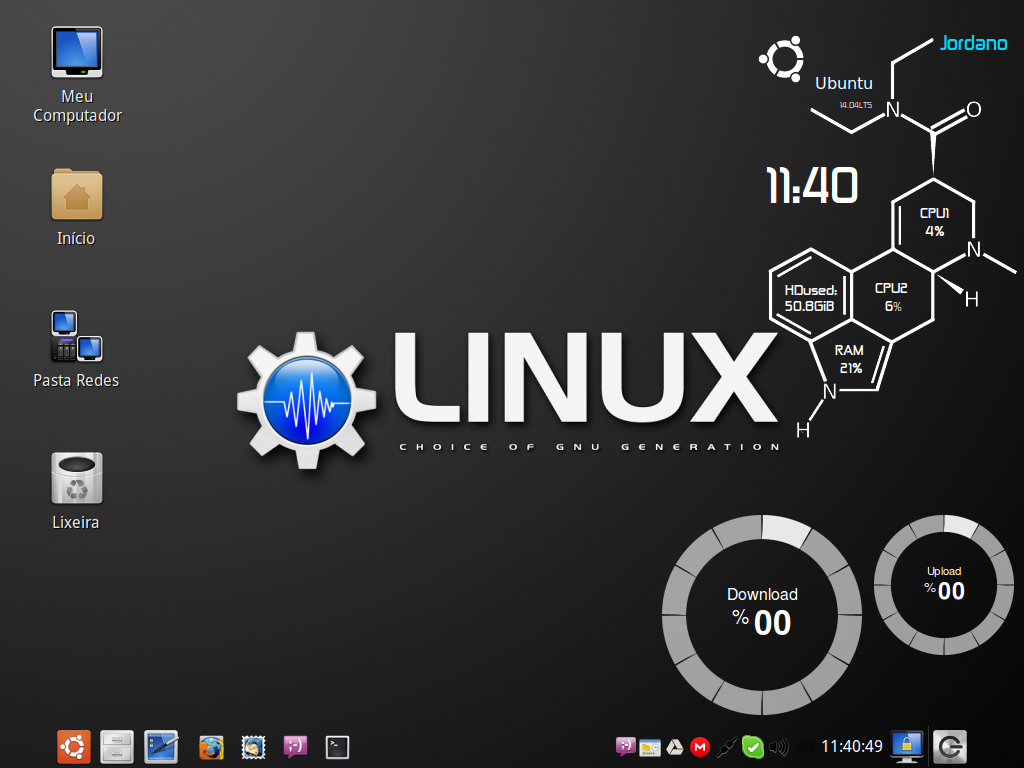
Task: Click the network connection plug icon
Action: [x=726, y=747]
